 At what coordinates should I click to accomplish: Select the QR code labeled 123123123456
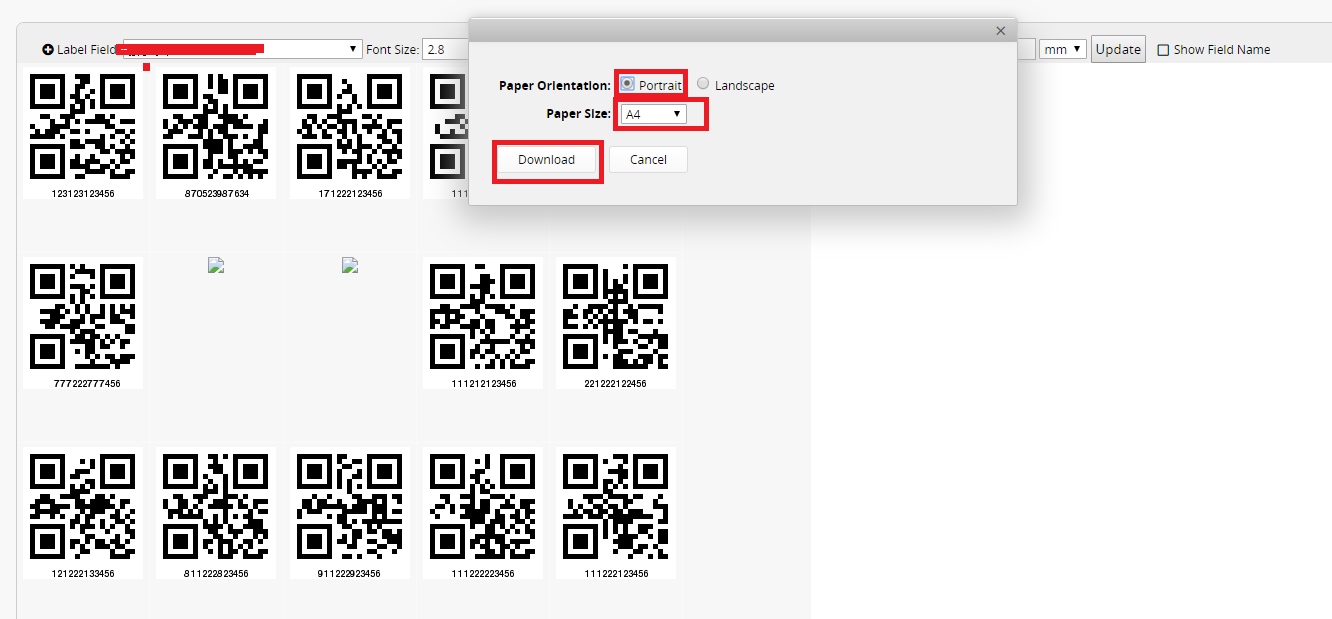click(x=83, y=126)
